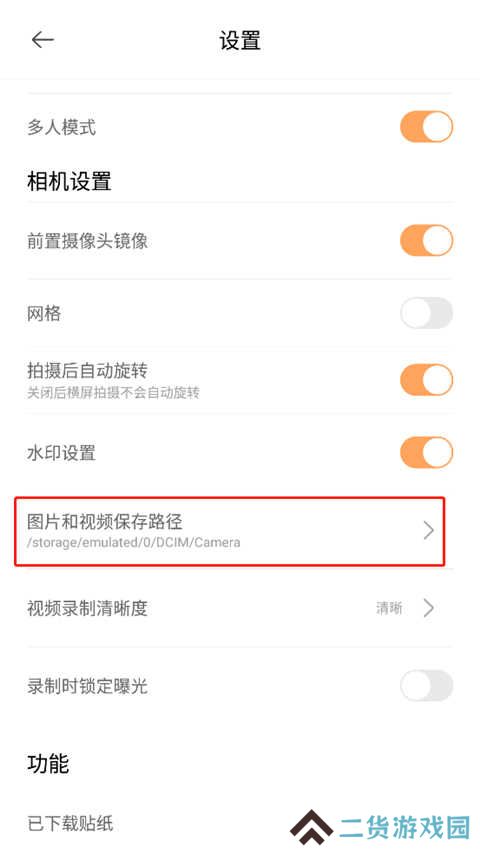480x853 pixels.
Task: Open chevron next to 视频录制清晰度
Action: click(x=429, y=608)
